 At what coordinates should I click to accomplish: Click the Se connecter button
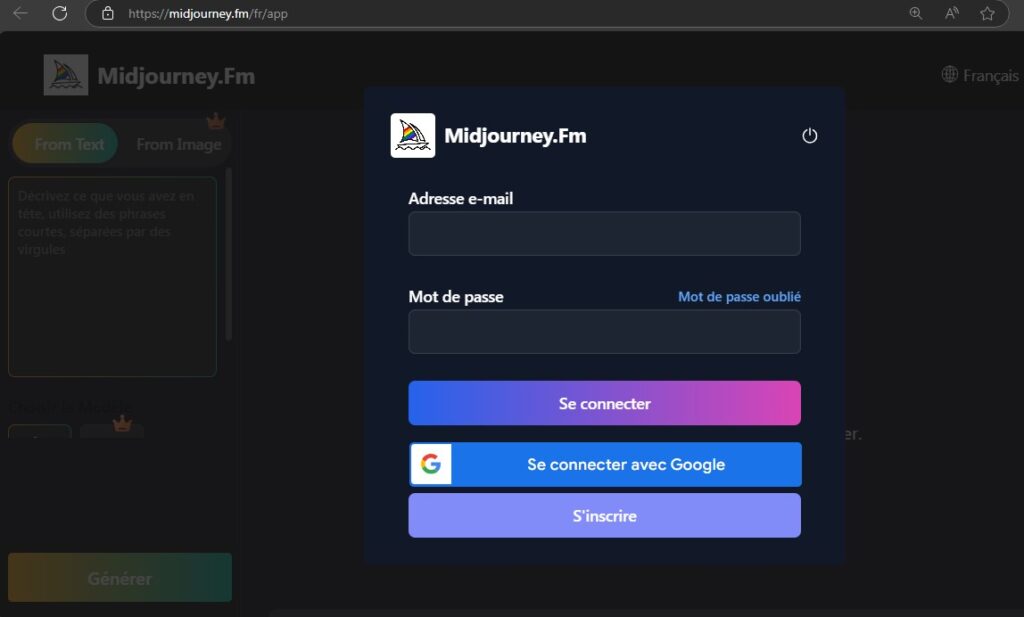(x=605, y=403)
